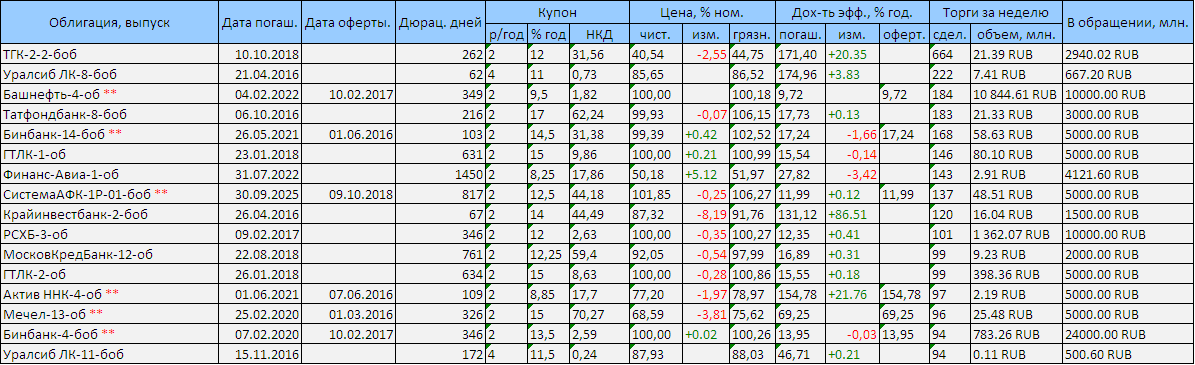
Task: Click the 'Дата погаш.' column header
Action: (260, 23)
